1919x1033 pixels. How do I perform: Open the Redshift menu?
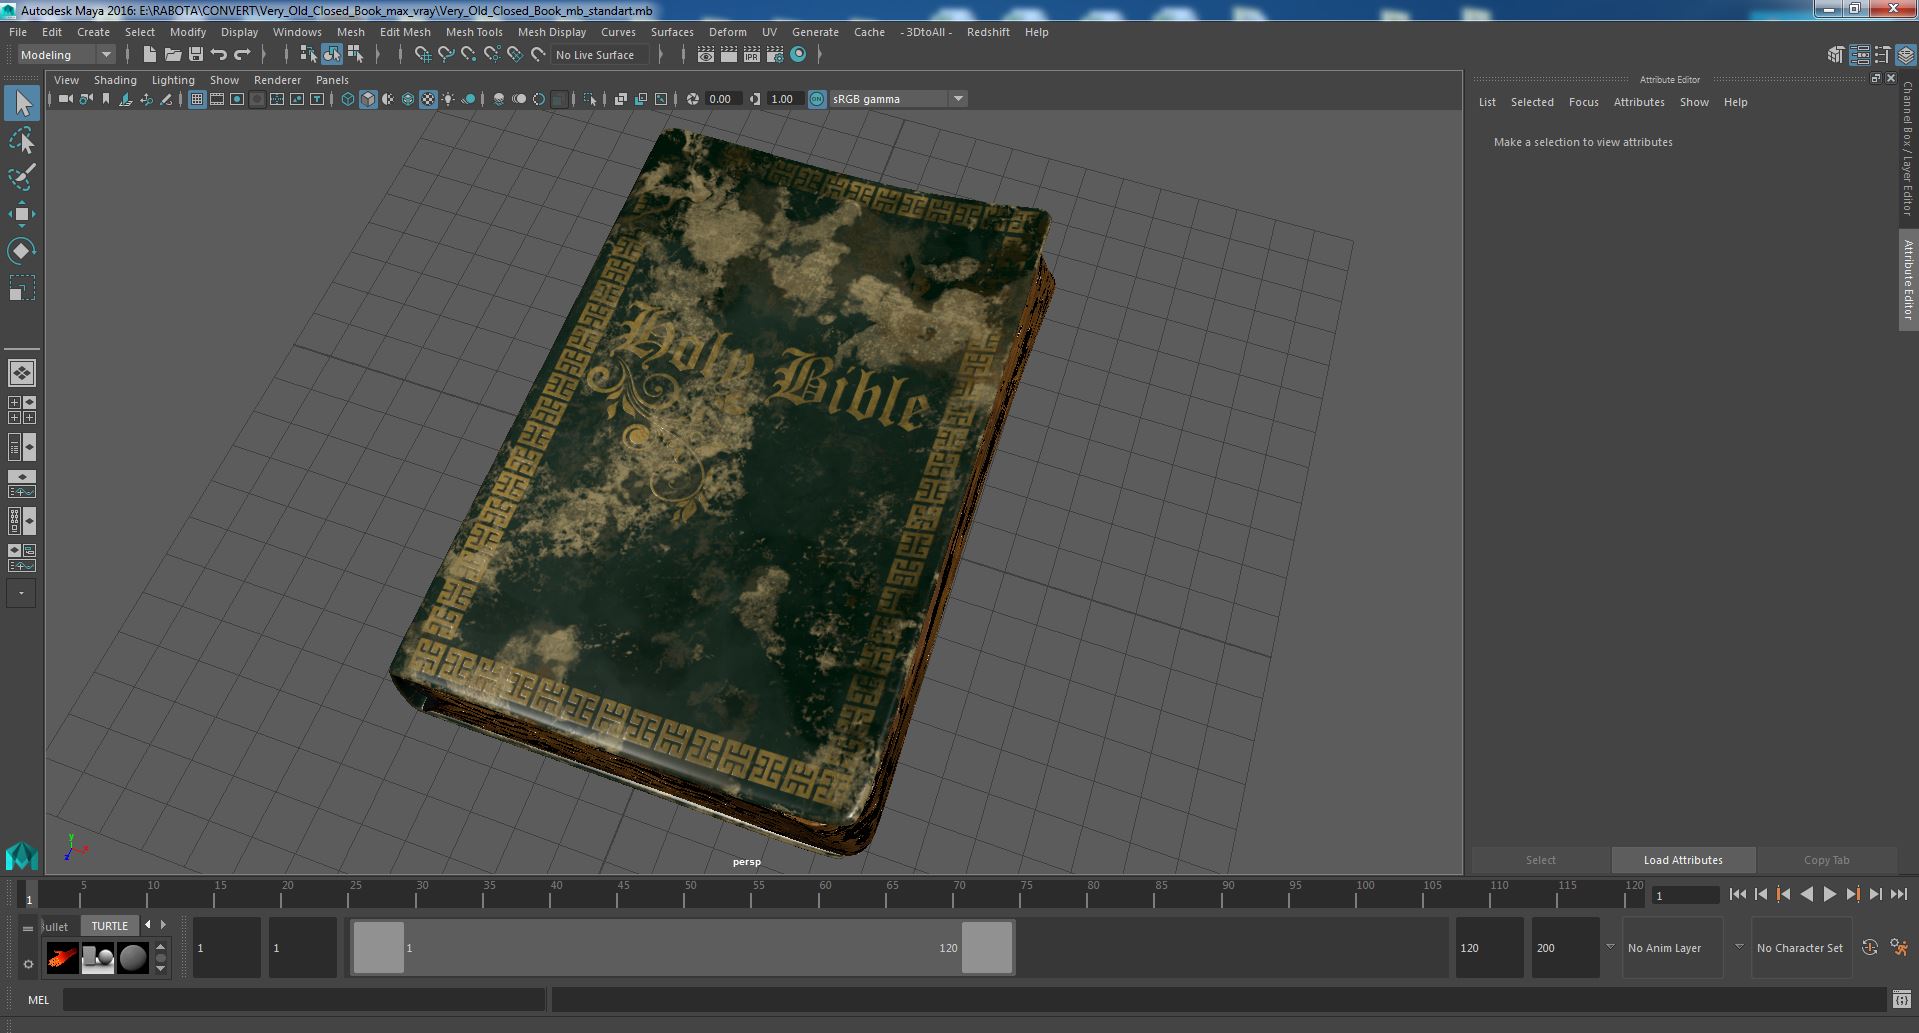coord(988,32)
